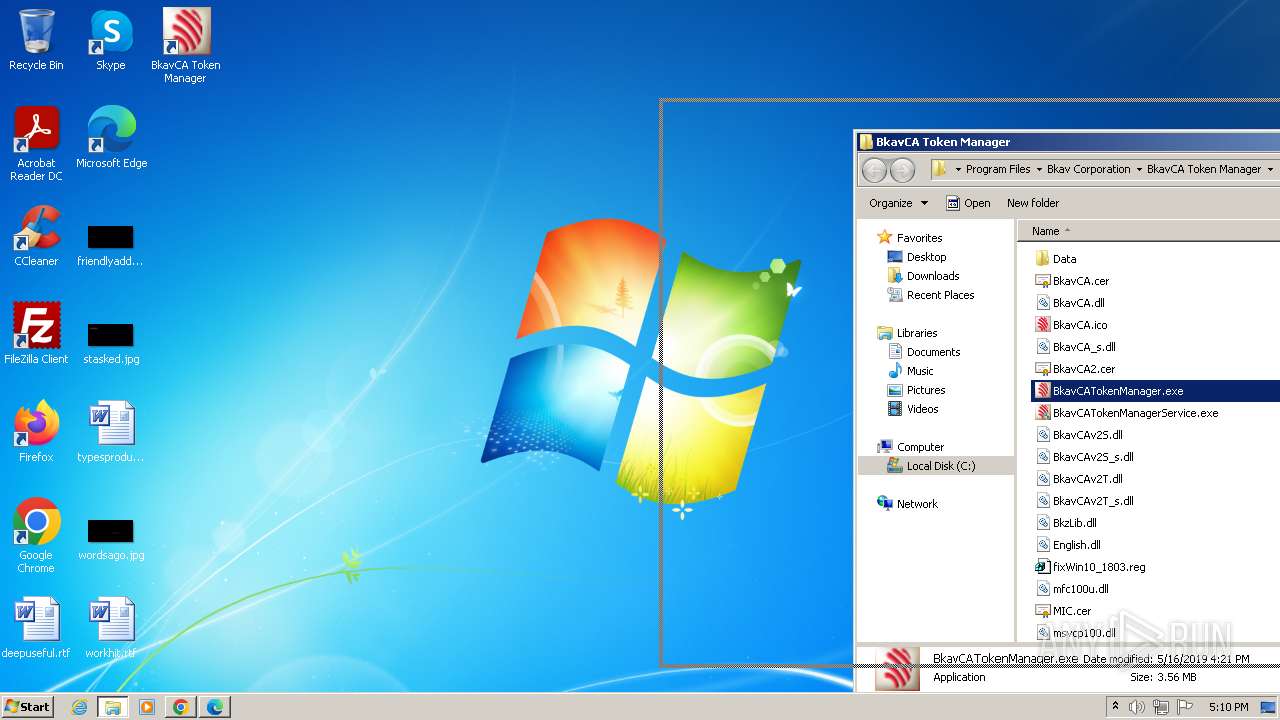The height and width of the screenshot is (720, 1280).
Task: Expand arrow after Bkav Corporation breadcrumb
Action: (x=1138, y=169)
